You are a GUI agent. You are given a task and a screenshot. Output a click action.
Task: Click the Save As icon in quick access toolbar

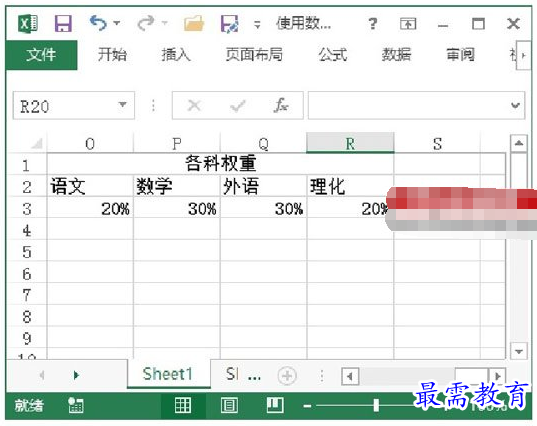[229, 24]
